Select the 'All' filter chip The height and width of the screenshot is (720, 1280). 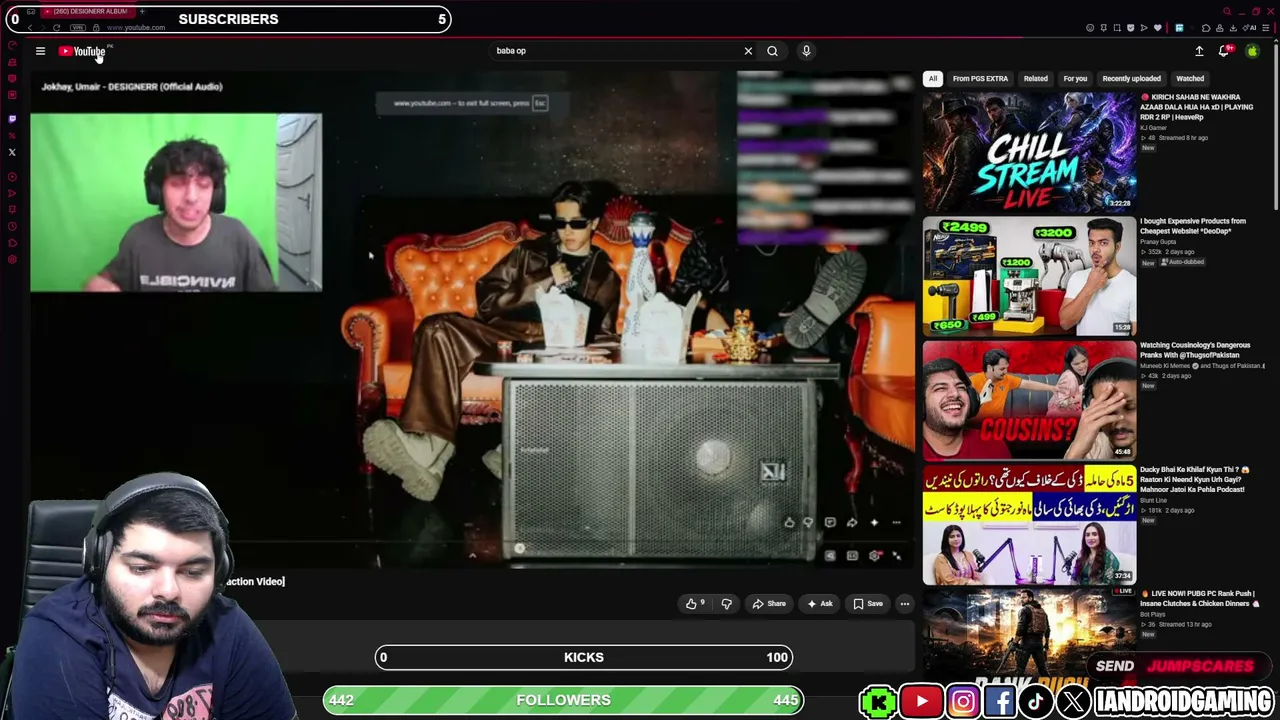933,79
